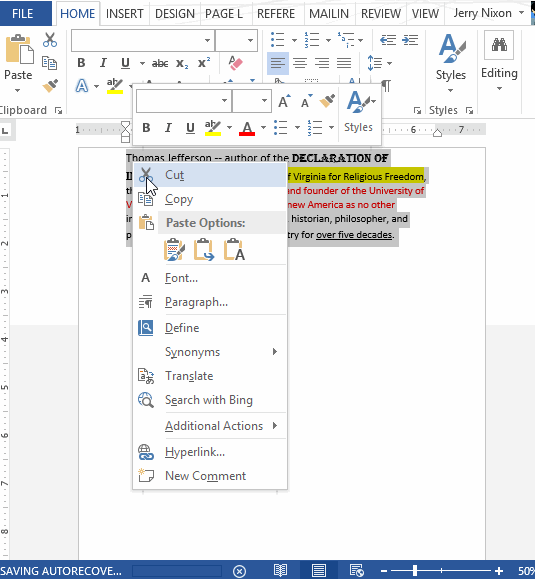535x579 pixels.
Task: Decrease indent in ribbon Paragraph group
Action: click(388, 40)
